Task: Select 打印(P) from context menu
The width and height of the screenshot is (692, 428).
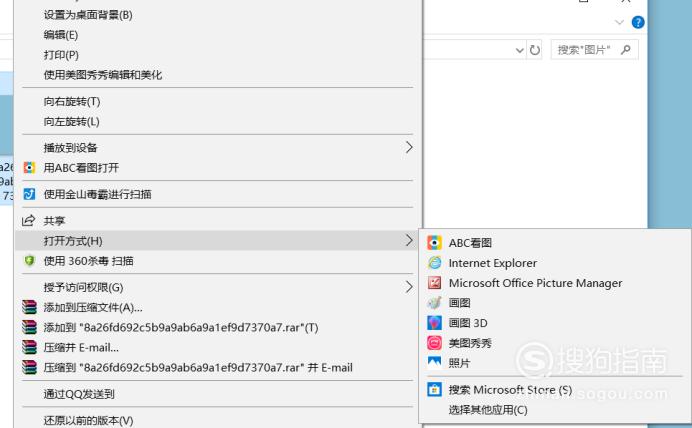Action: [61, 55]
